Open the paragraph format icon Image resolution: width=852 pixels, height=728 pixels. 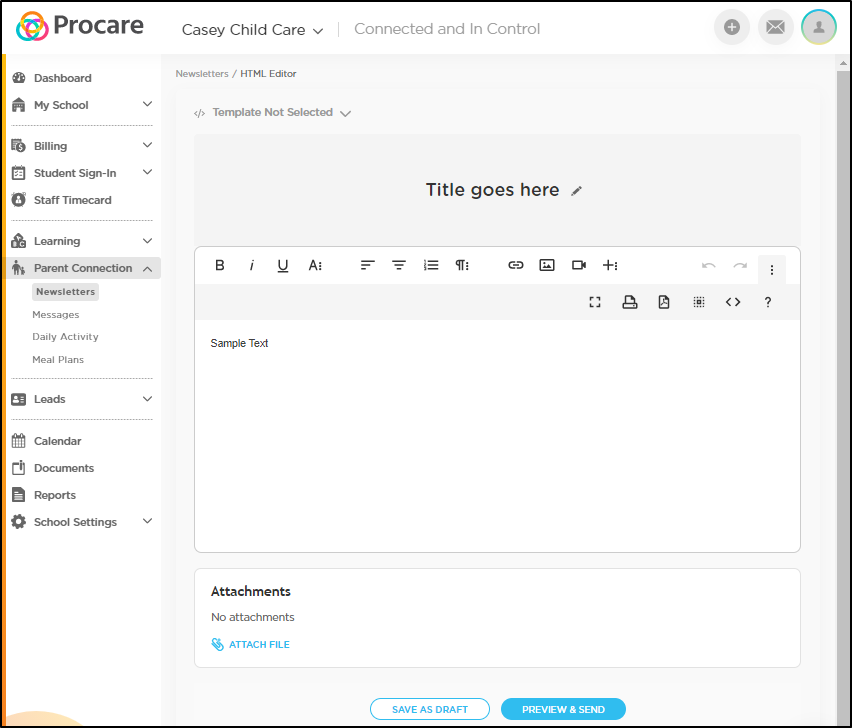tap(462, 265)
